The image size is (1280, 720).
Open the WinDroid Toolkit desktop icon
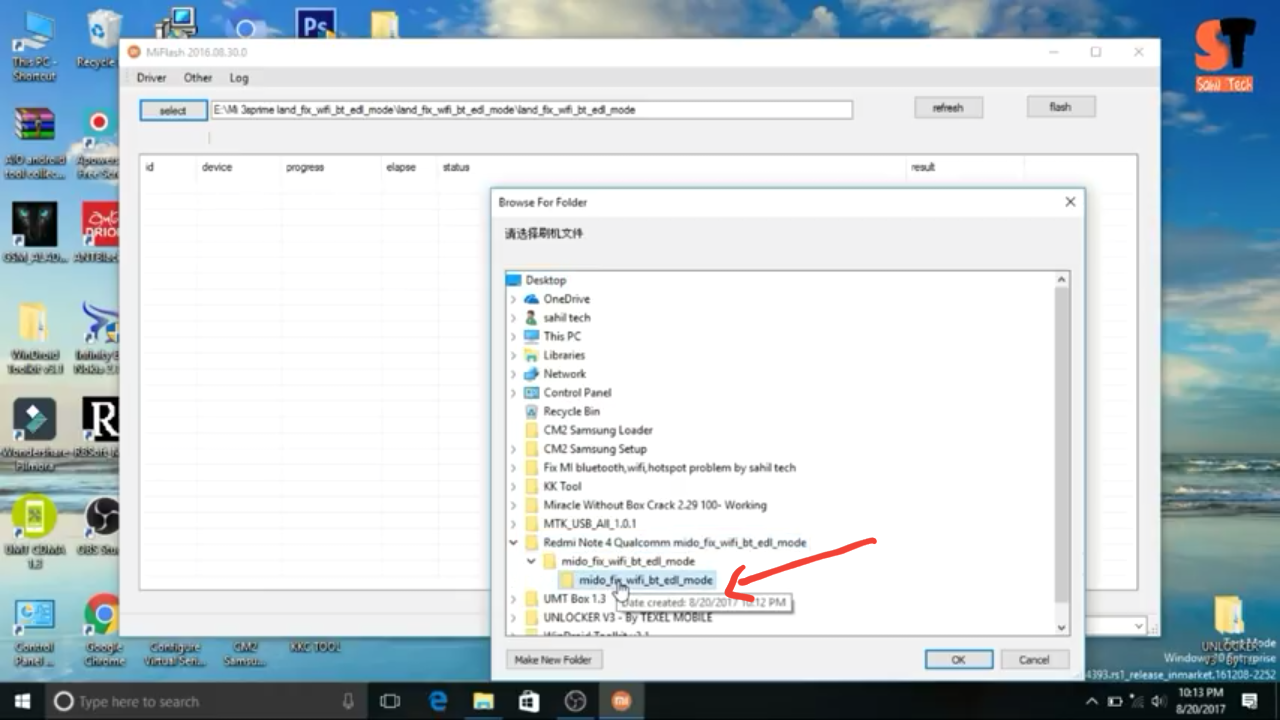(34, 337)
